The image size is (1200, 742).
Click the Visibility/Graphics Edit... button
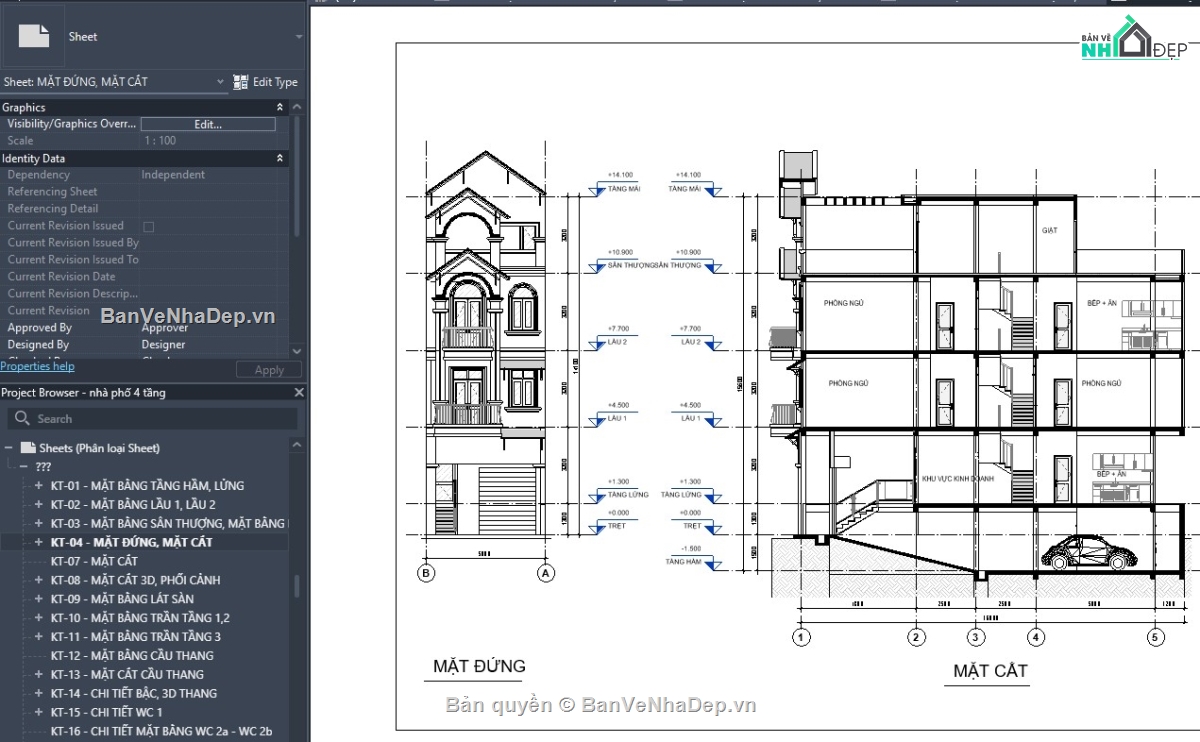[208, 124]
